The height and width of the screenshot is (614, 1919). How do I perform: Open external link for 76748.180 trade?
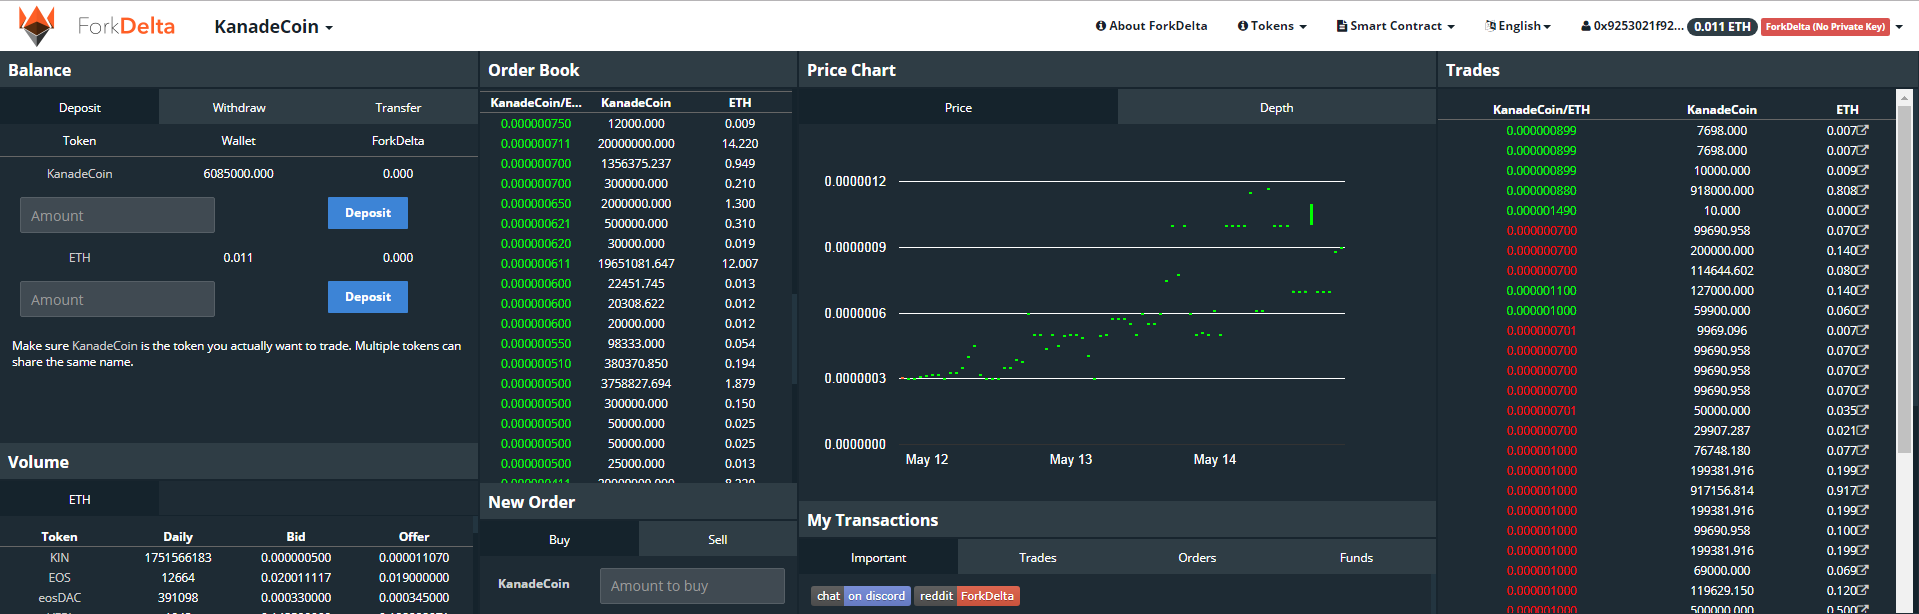1863,450
